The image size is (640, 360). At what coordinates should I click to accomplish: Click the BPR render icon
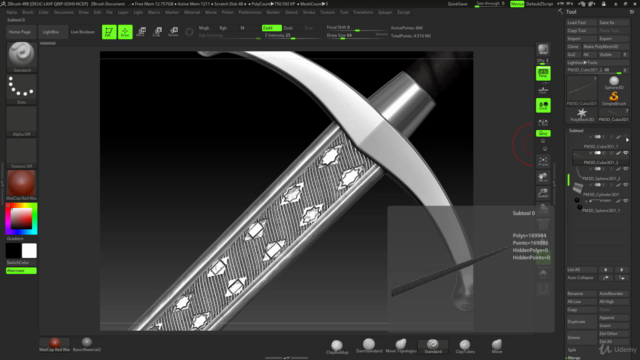coord(543,49)
